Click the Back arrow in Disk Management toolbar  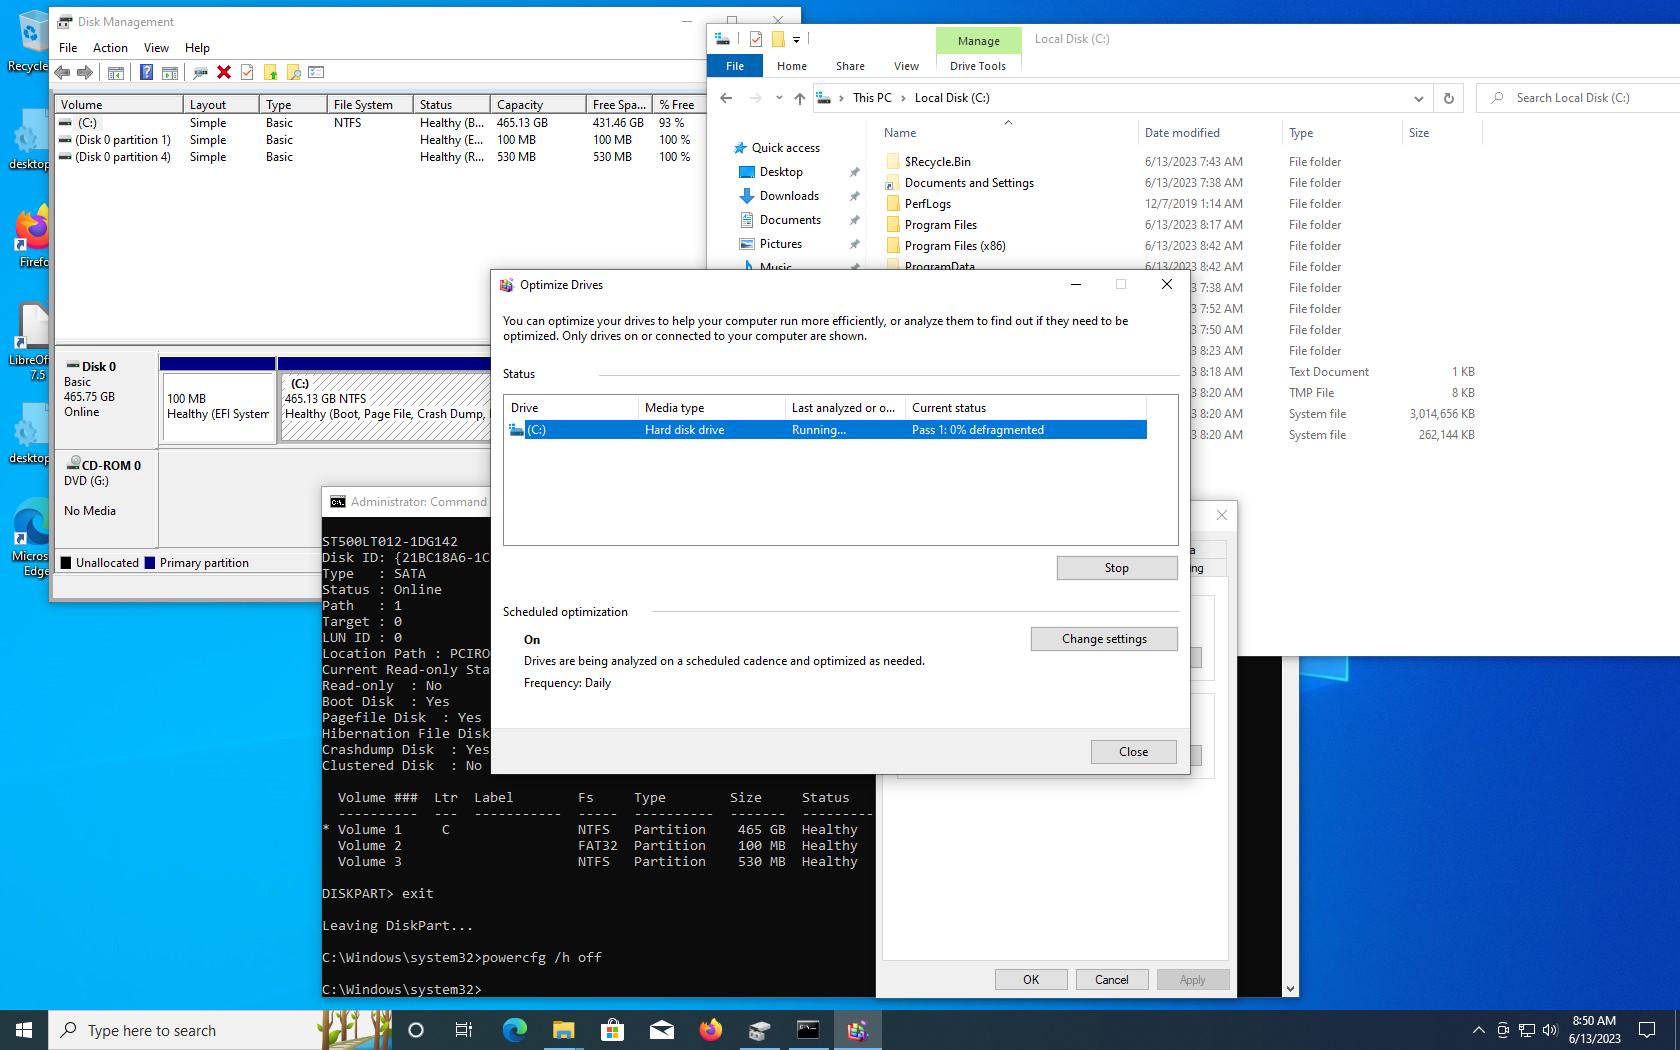pyautogui.click(x=62, y=72)
